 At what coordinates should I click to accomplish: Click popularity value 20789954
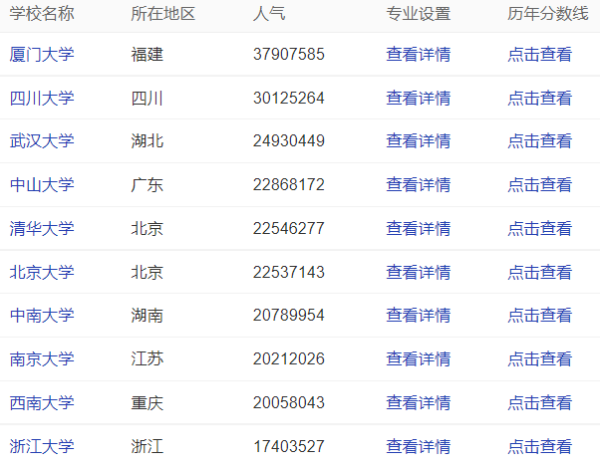(x=289, y=315)
